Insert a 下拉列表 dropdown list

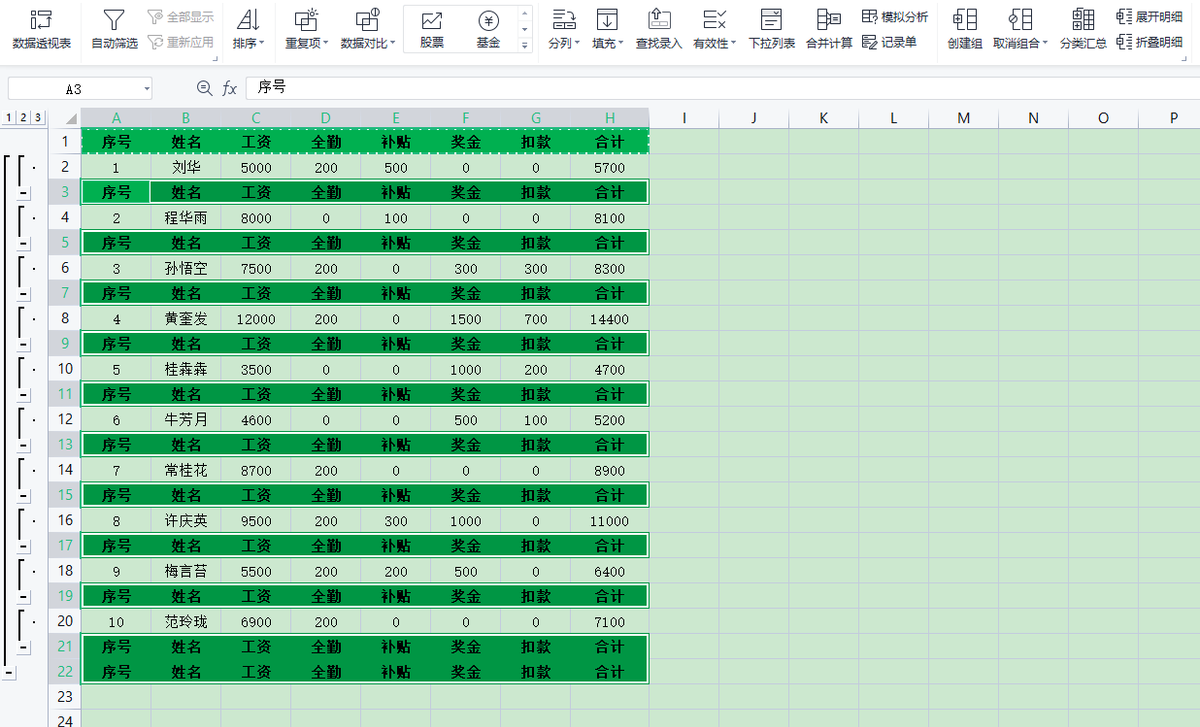pos(772,30)
